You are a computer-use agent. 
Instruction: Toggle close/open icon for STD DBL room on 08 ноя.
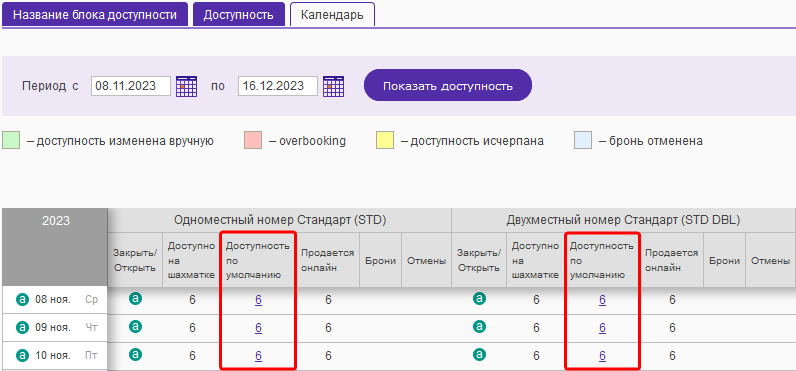pos(479,298)
